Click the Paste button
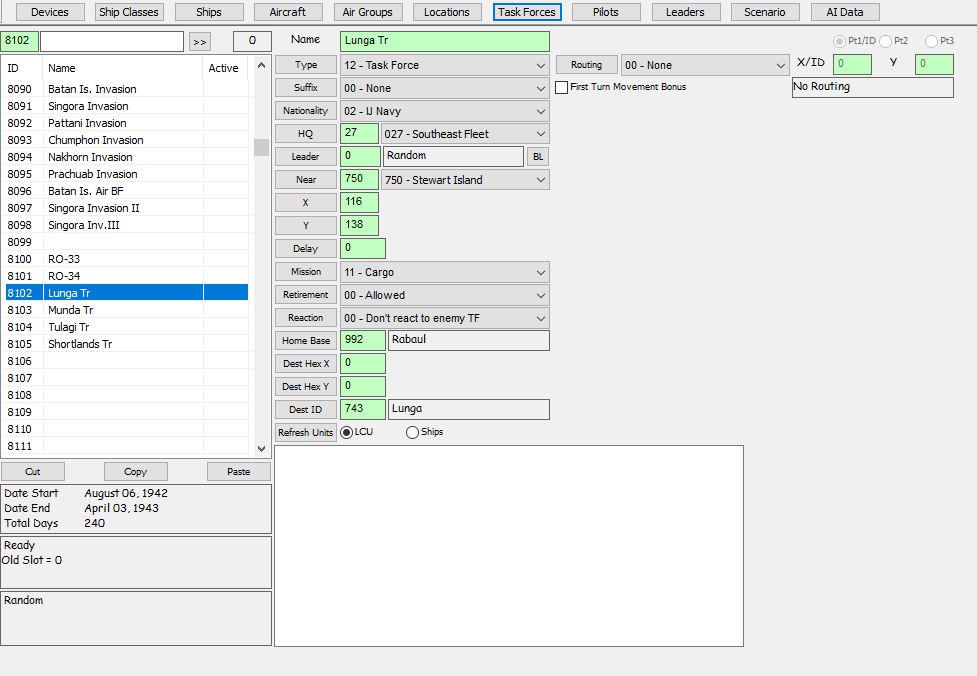The image size is (977, 676). (239, 472)
